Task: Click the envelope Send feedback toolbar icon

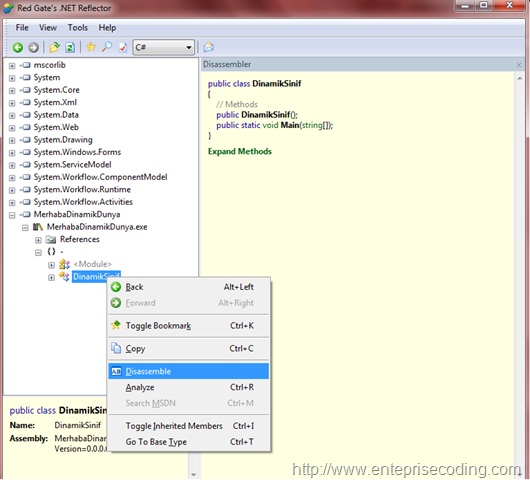Action: click(x=209, y=47)
